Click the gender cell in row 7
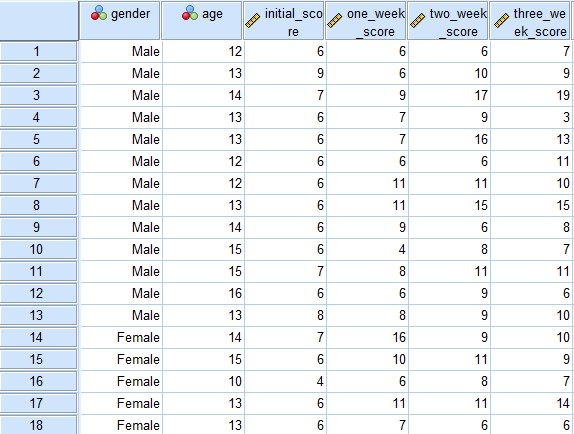The height and width of the screenshot is (434, 574). click(x=121, y=183)
